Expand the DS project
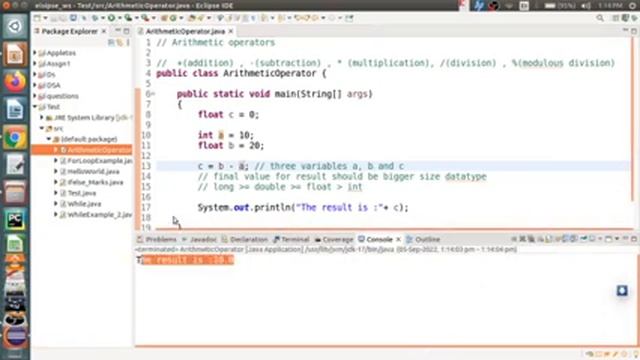The height and width of the screenshot is (360, 640). tap(35, 74)
